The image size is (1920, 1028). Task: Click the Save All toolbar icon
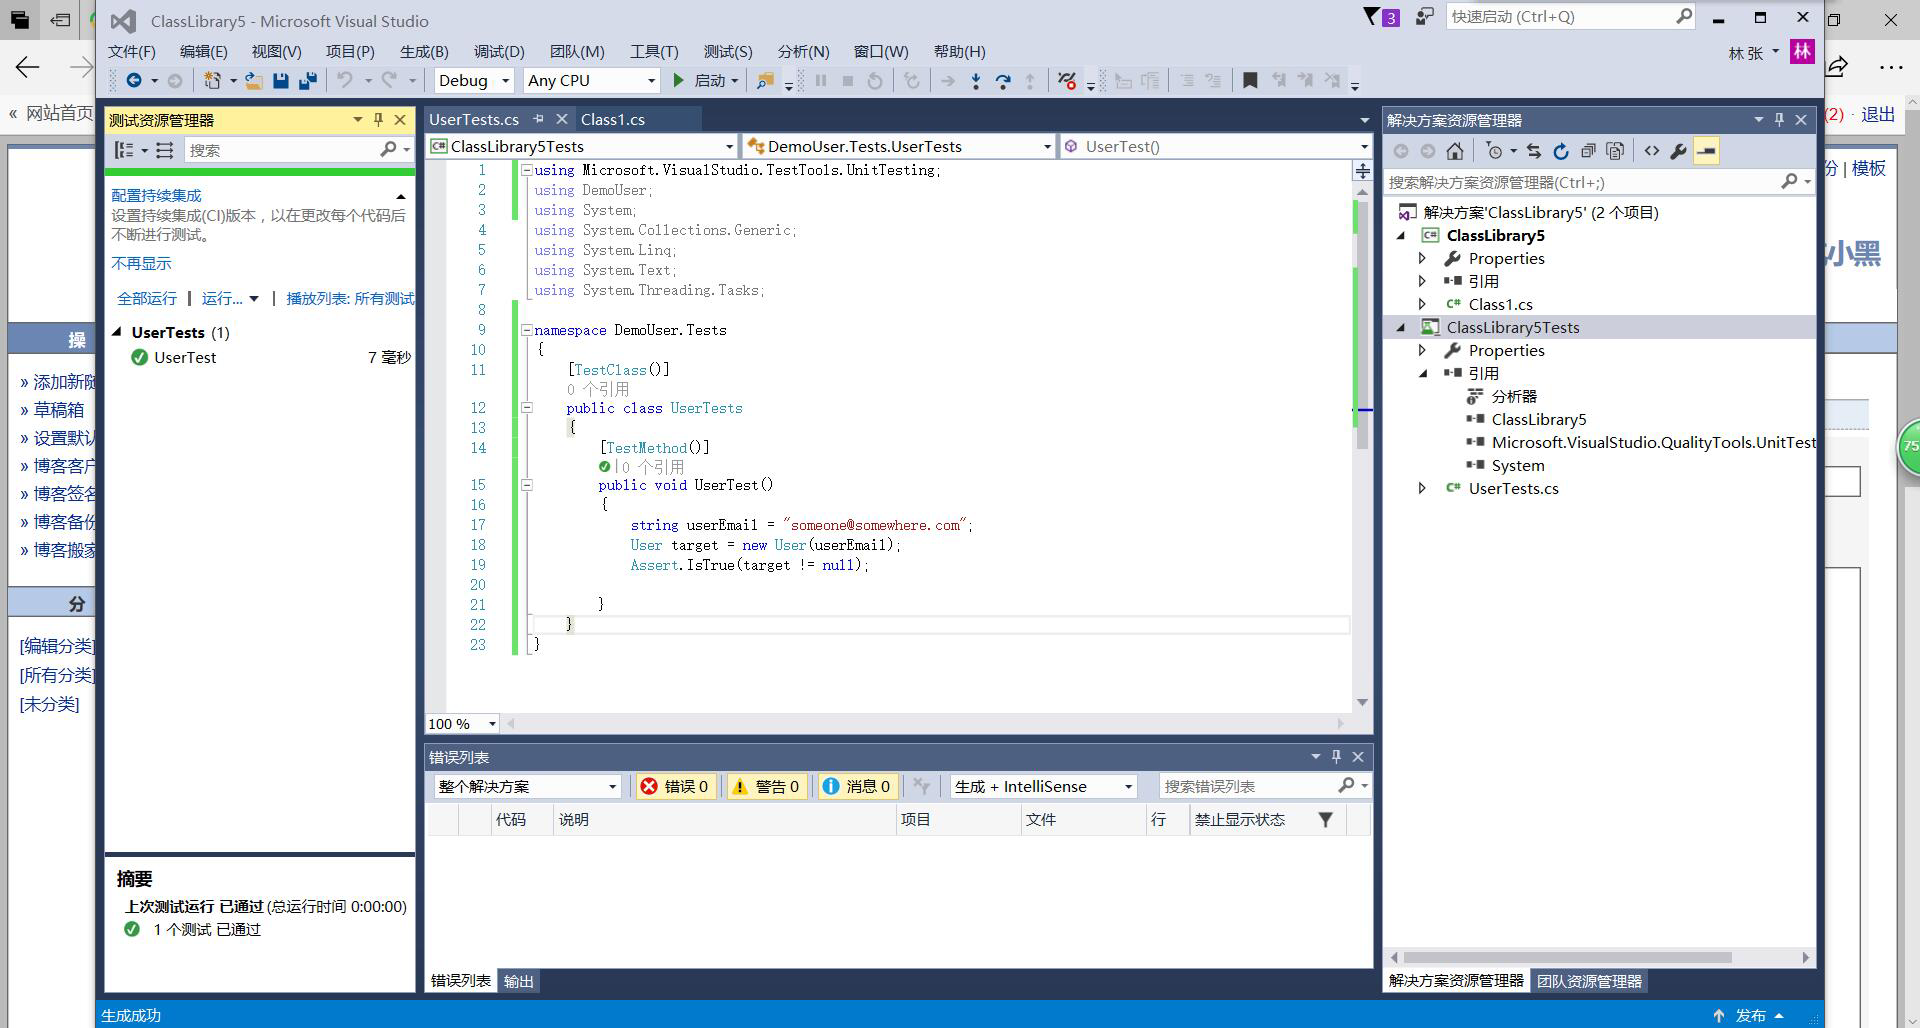pyautogui.click(x=308, y=81)
